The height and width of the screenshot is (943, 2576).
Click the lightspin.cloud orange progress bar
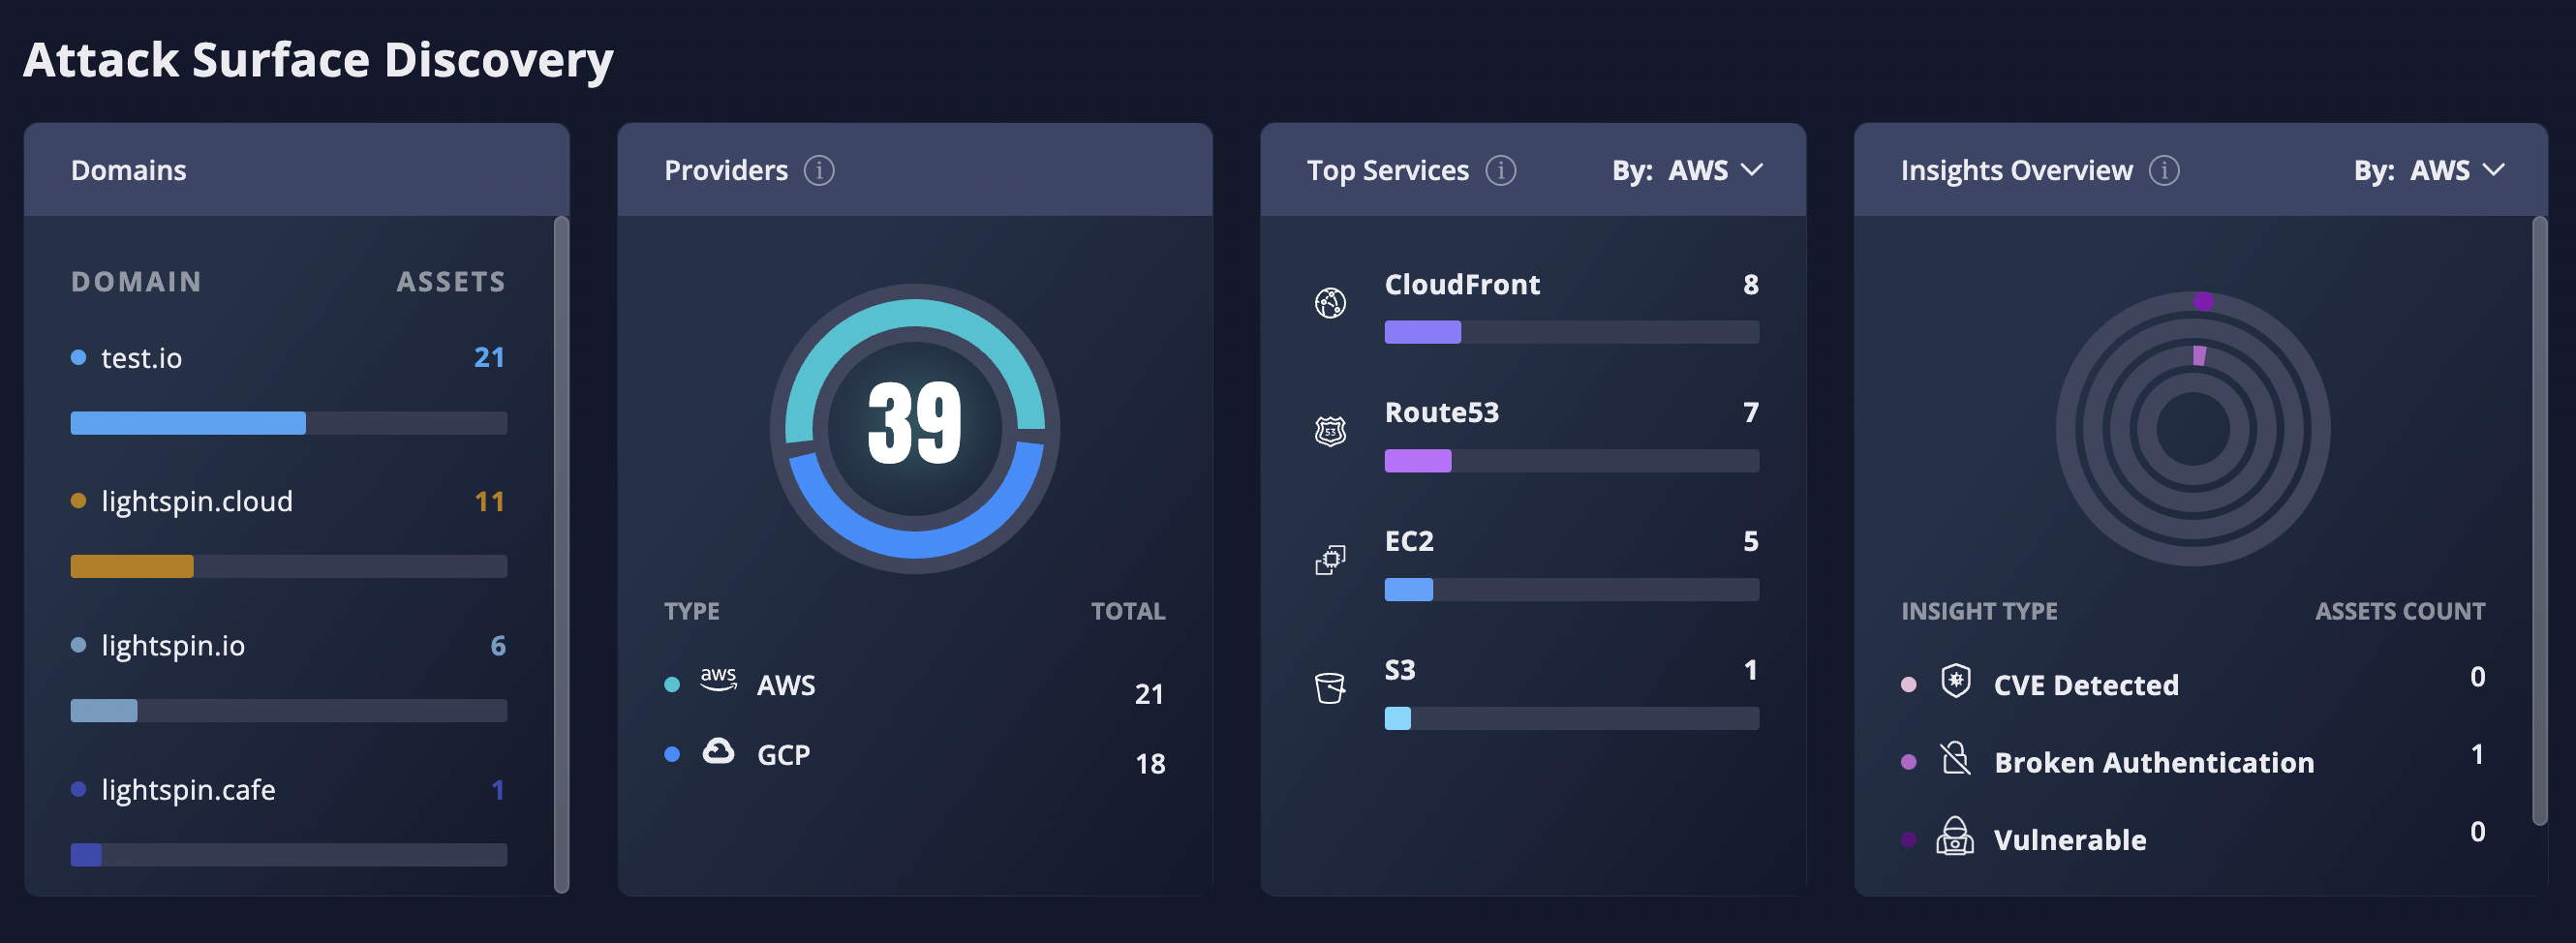(x=289, y=567)
